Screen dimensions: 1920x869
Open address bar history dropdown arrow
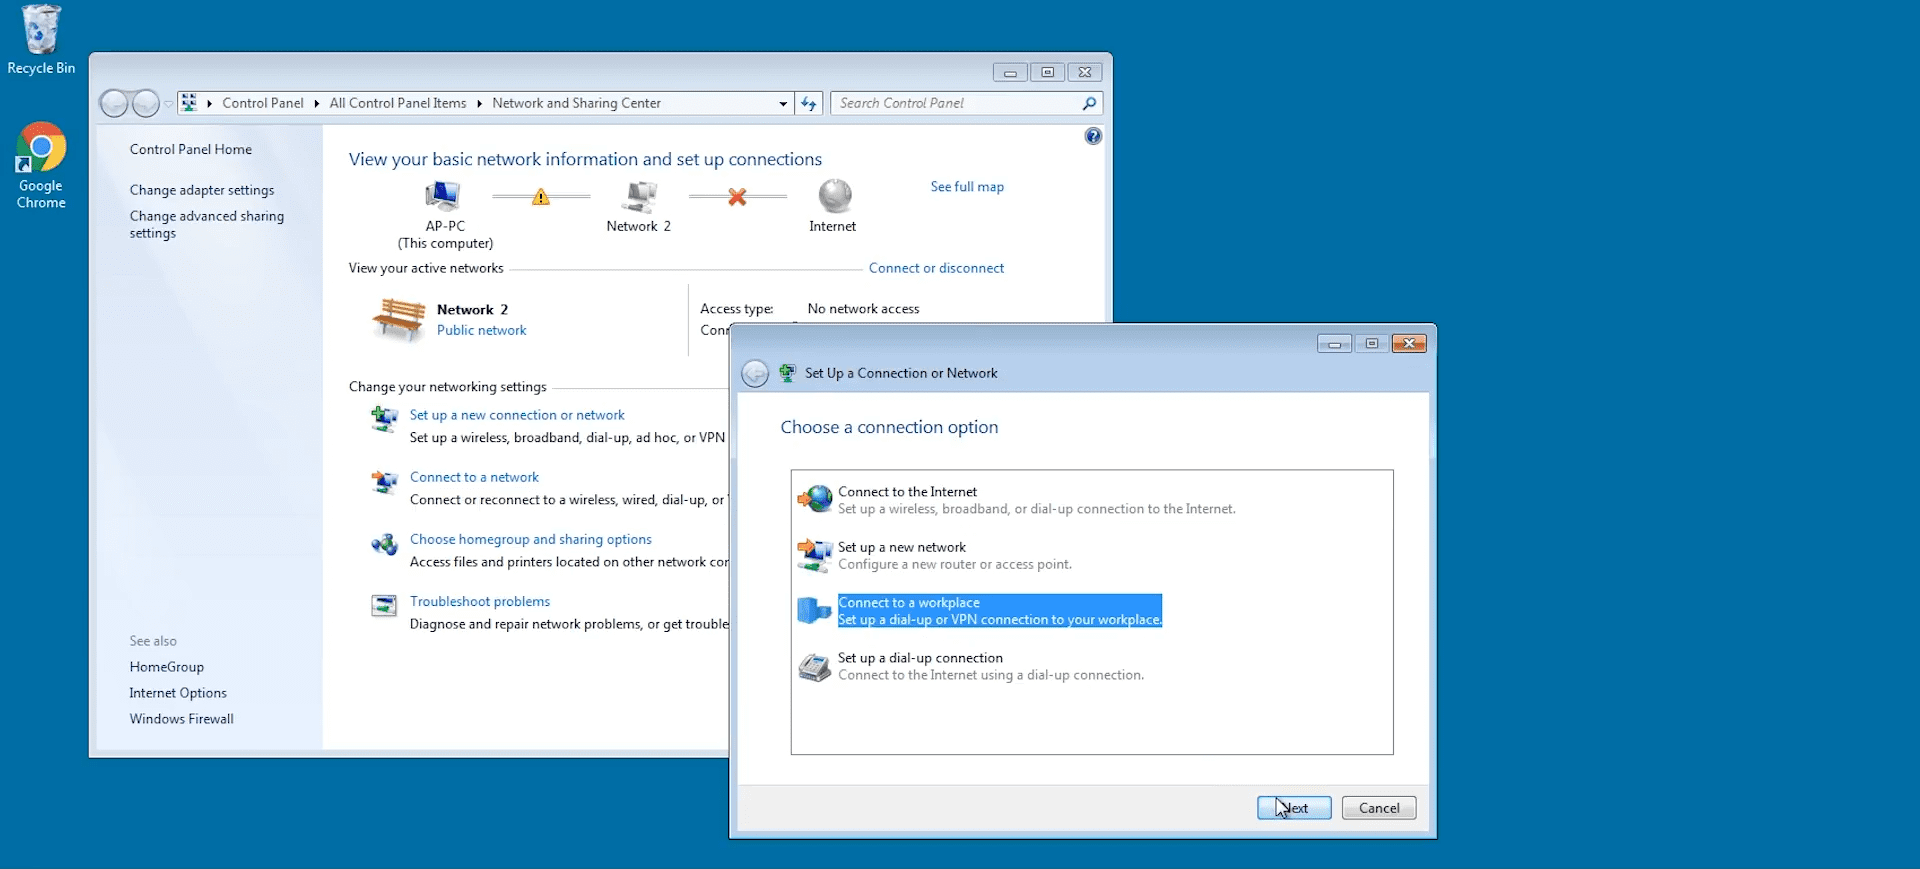point(783,103)
